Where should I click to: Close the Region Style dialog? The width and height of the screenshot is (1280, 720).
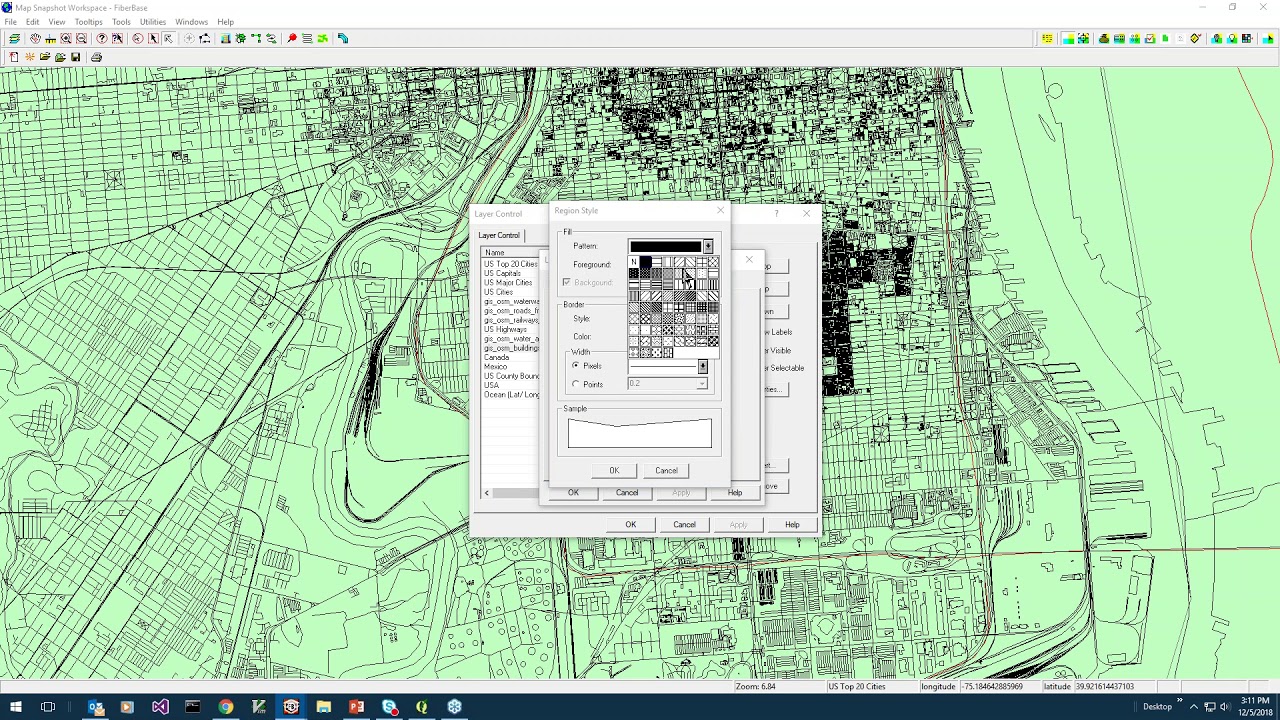pyautogui.click(x=720, y=211)
